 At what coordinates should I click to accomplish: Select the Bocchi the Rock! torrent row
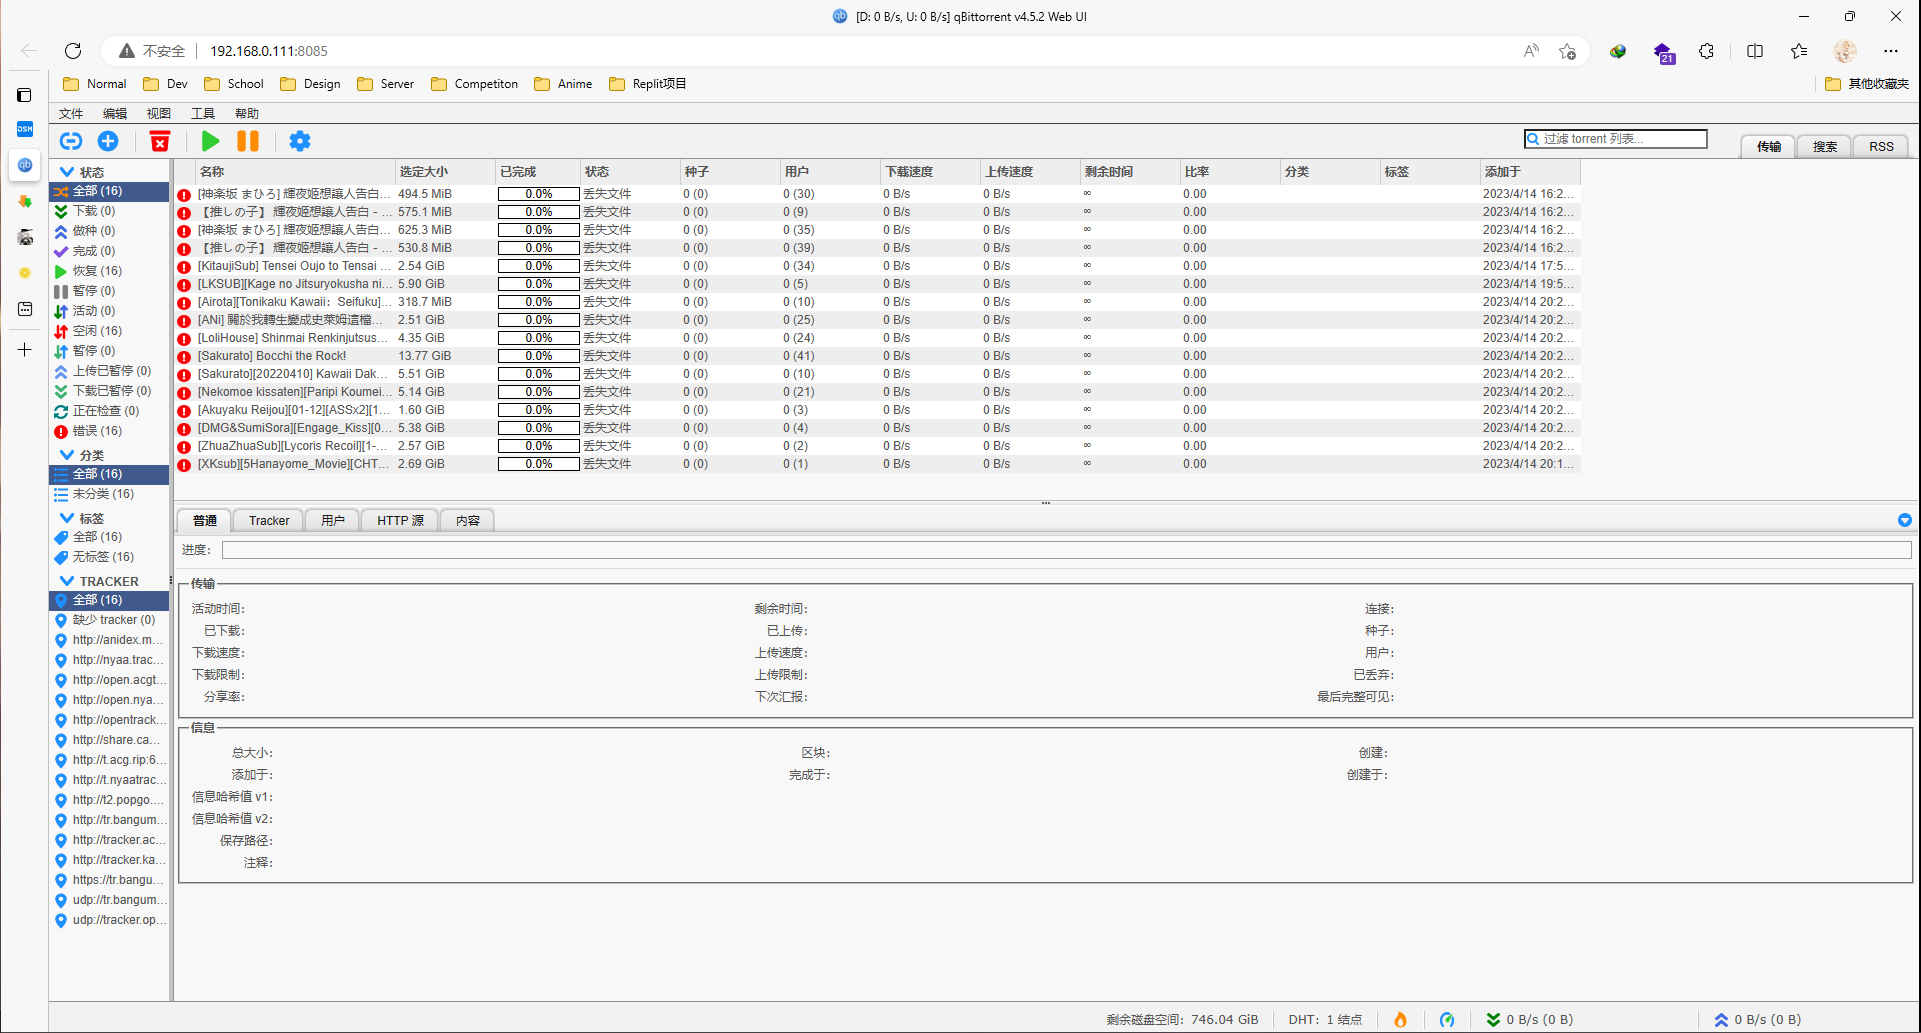(x=272, y=356)
